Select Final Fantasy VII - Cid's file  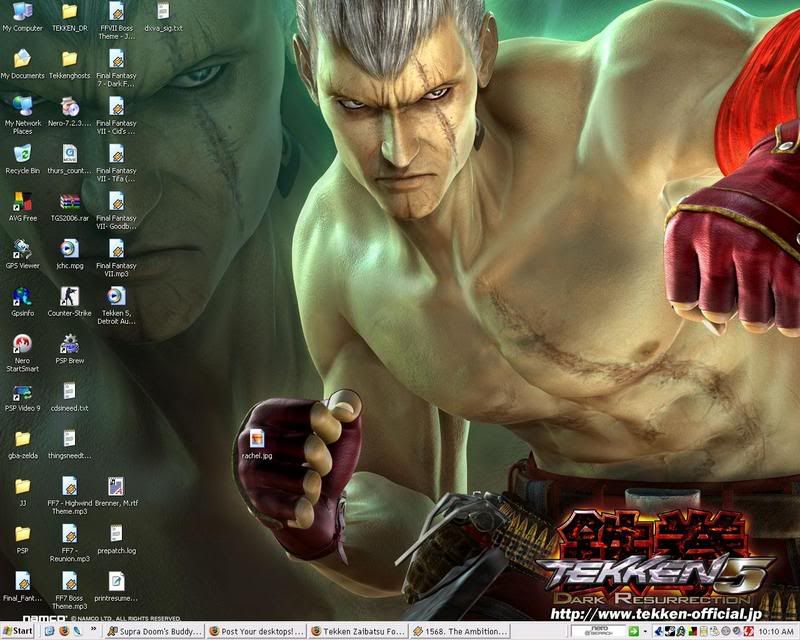point(116,116)
